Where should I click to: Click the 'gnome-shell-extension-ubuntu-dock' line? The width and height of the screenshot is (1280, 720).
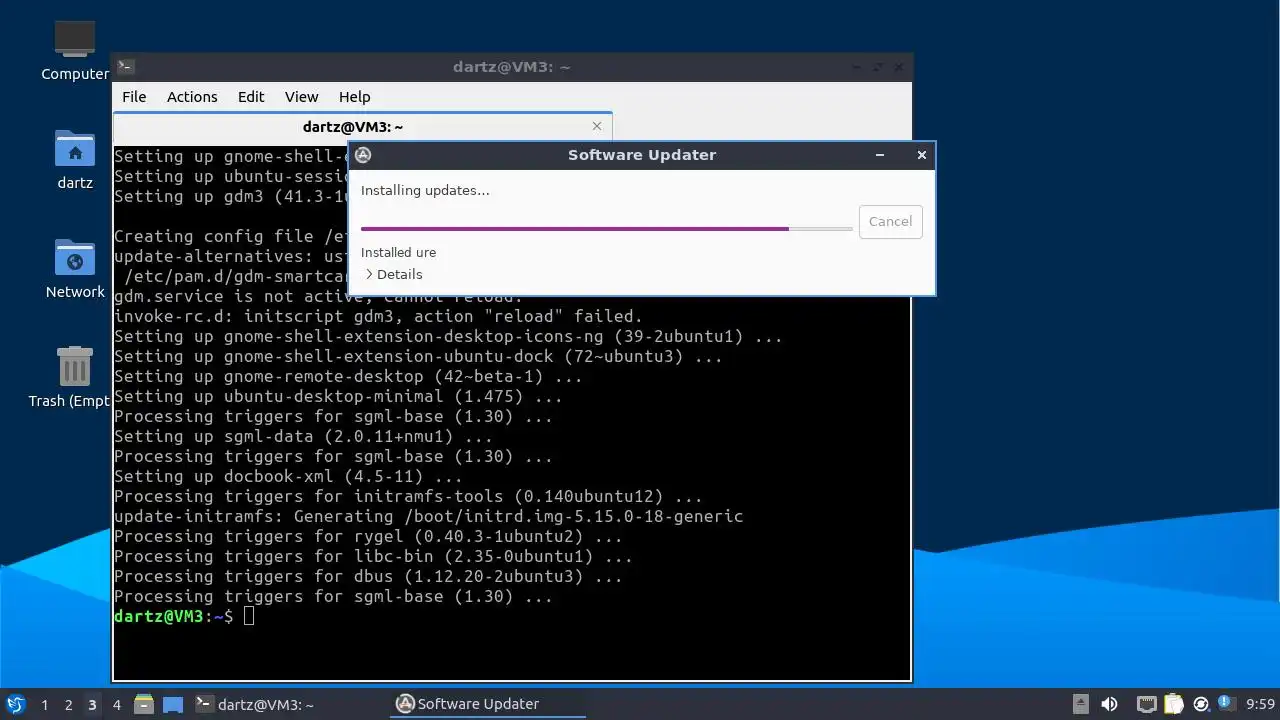pyautogui.click(x=418, y=356)
